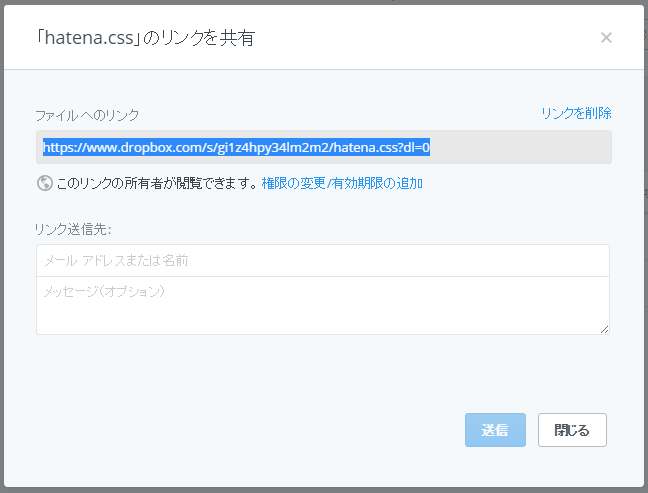This screenshot has height=493, width=648.
Task: Click the dialog title 「hatena.css」のリンクを共有
Action: pyautogui.click(x=145, y=38)
